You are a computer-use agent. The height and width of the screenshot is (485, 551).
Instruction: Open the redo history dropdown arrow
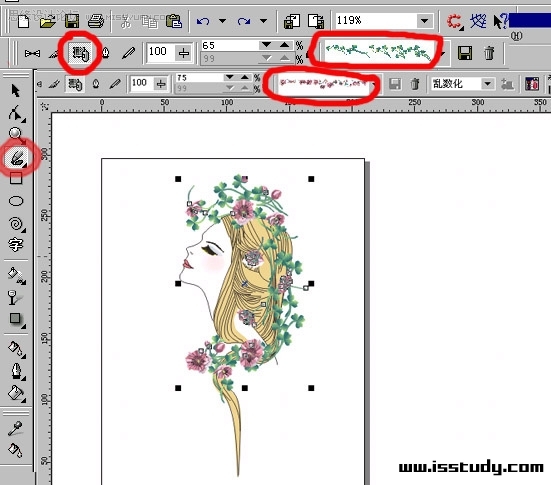pyautogui.click(x=263, y=21)
